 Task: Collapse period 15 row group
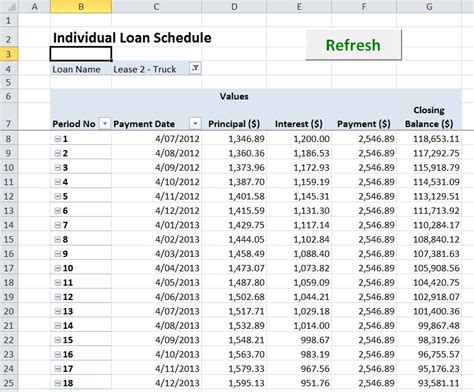[58, 340]
